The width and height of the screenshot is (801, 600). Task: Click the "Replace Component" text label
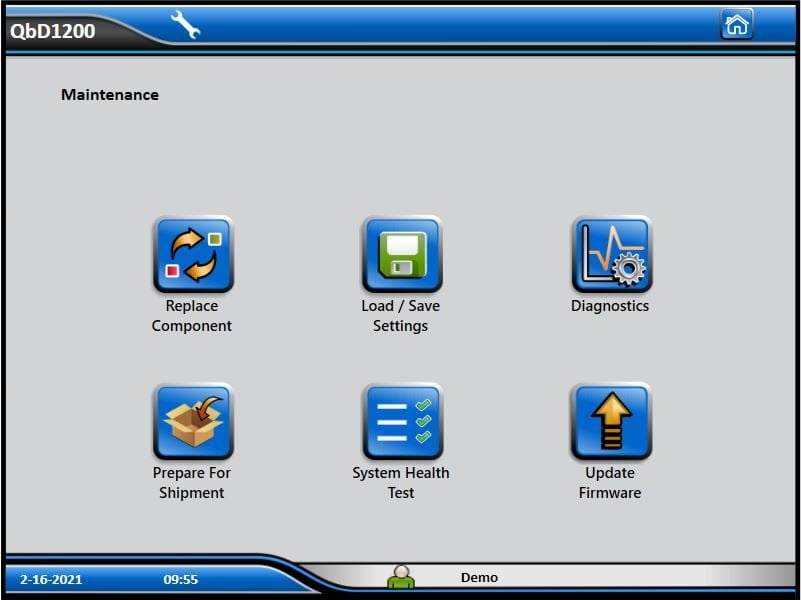pos(192,316)
